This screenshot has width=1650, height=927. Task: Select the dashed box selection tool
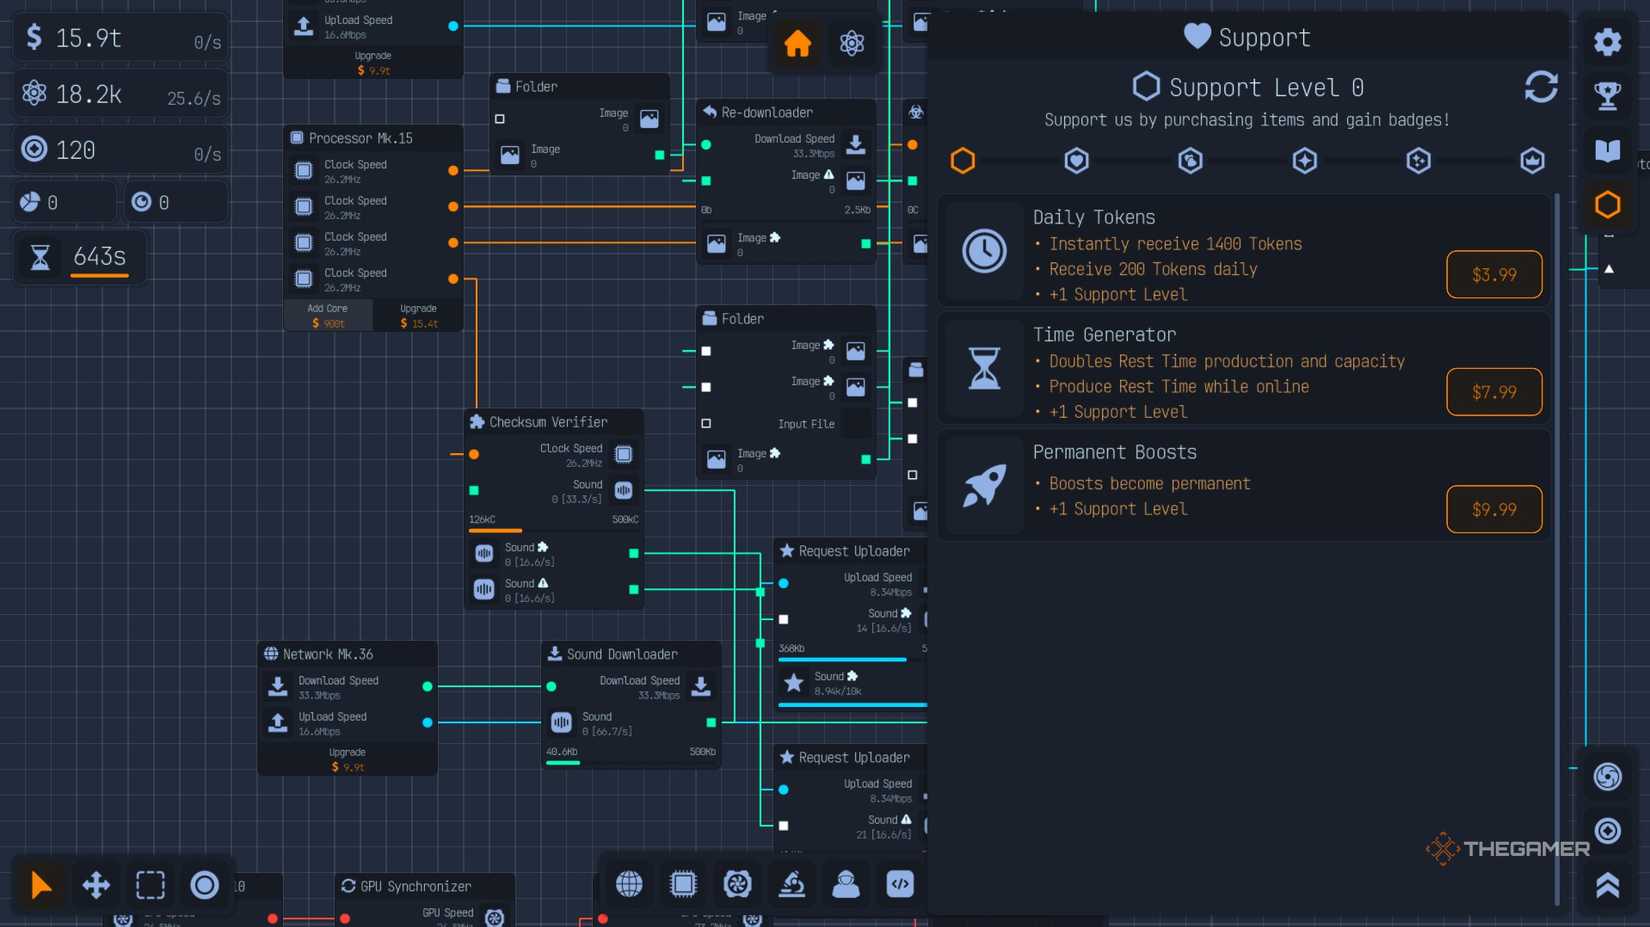point(150,885)
